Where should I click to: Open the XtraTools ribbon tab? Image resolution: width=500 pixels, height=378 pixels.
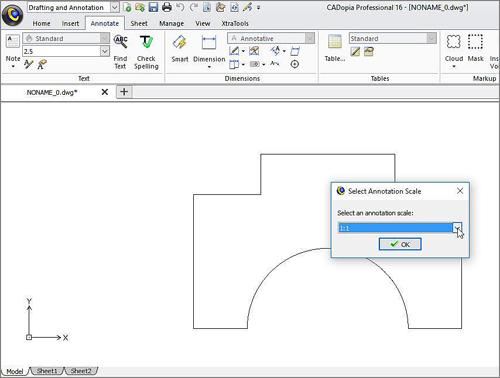coord(235,24)
